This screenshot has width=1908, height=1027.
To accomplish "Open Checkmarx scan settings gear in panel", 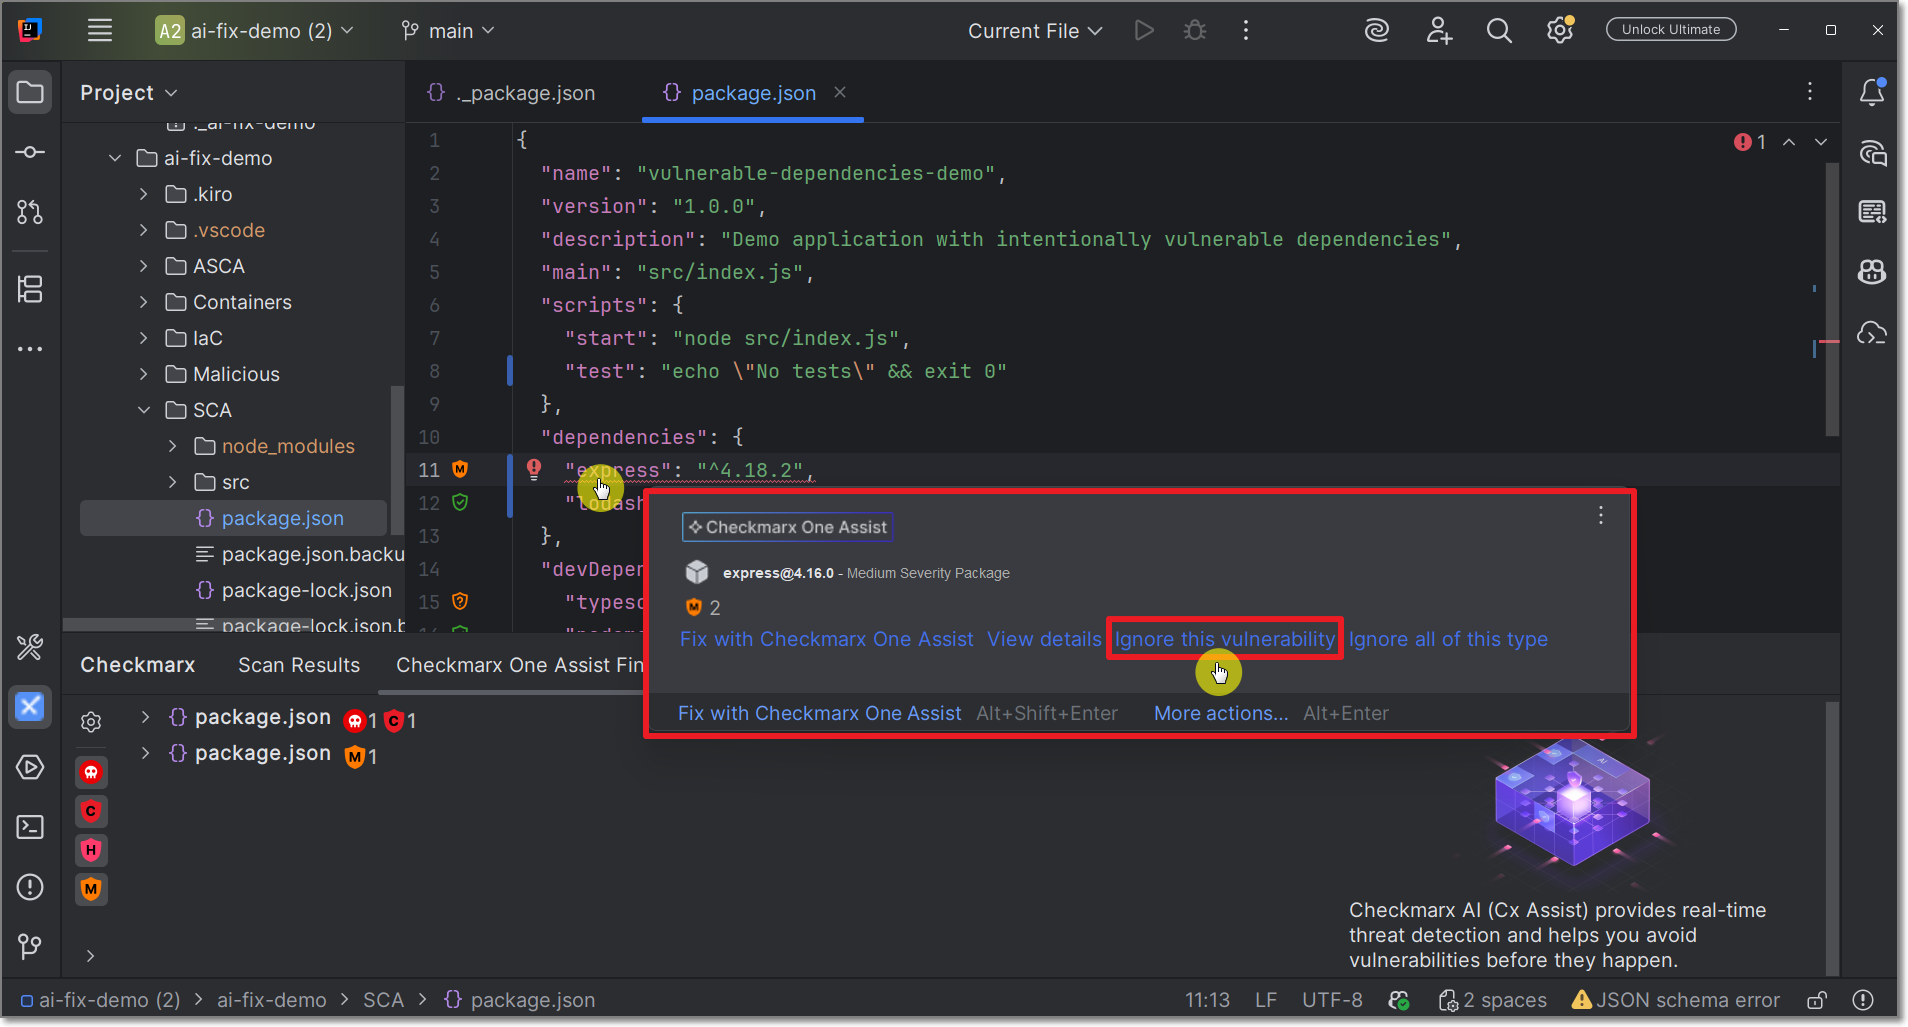I will [x=91, y=721].
